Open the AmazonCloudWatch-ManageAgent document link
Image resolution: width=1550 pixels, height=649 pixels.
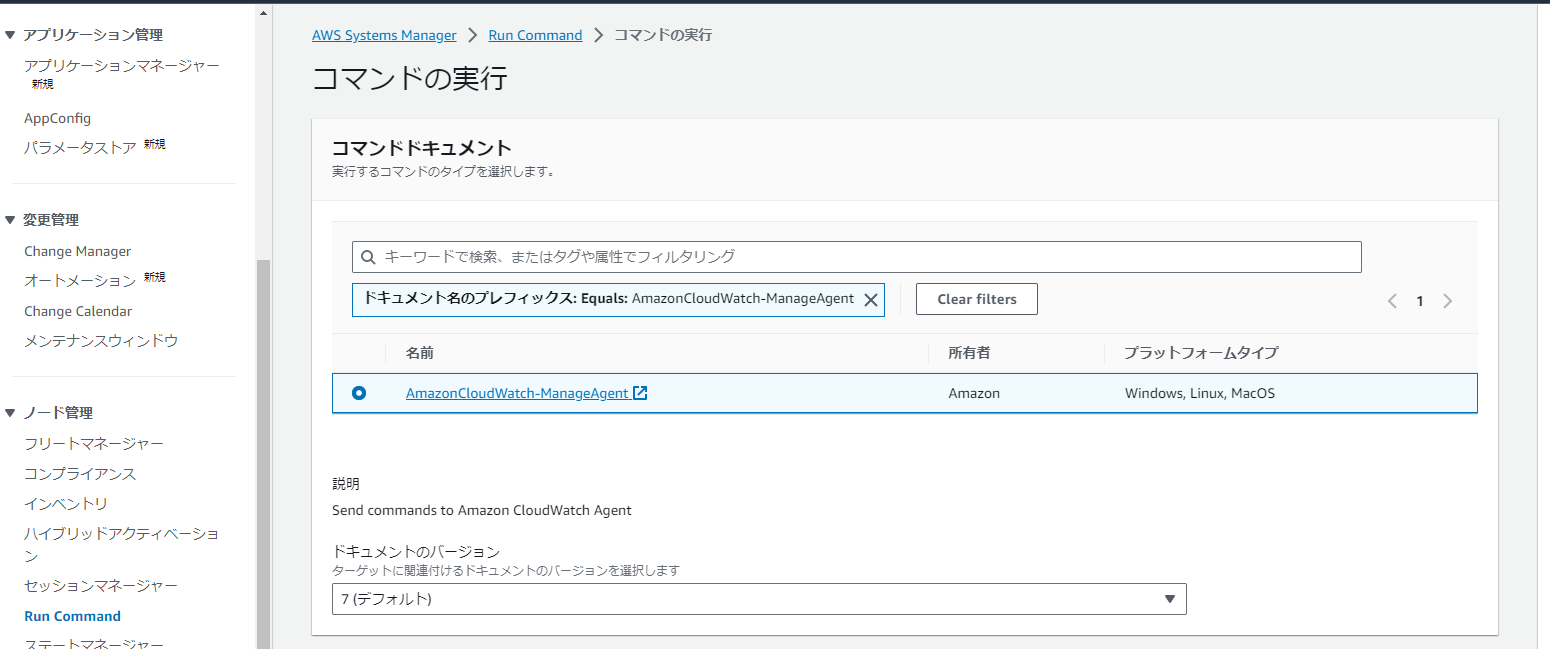click(x=517, y=393)
